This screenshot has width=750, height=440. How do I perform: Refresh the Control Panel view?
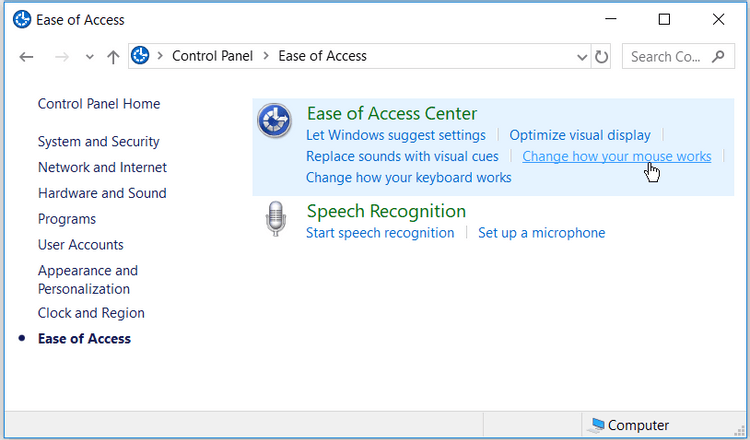tap(601, 57)
